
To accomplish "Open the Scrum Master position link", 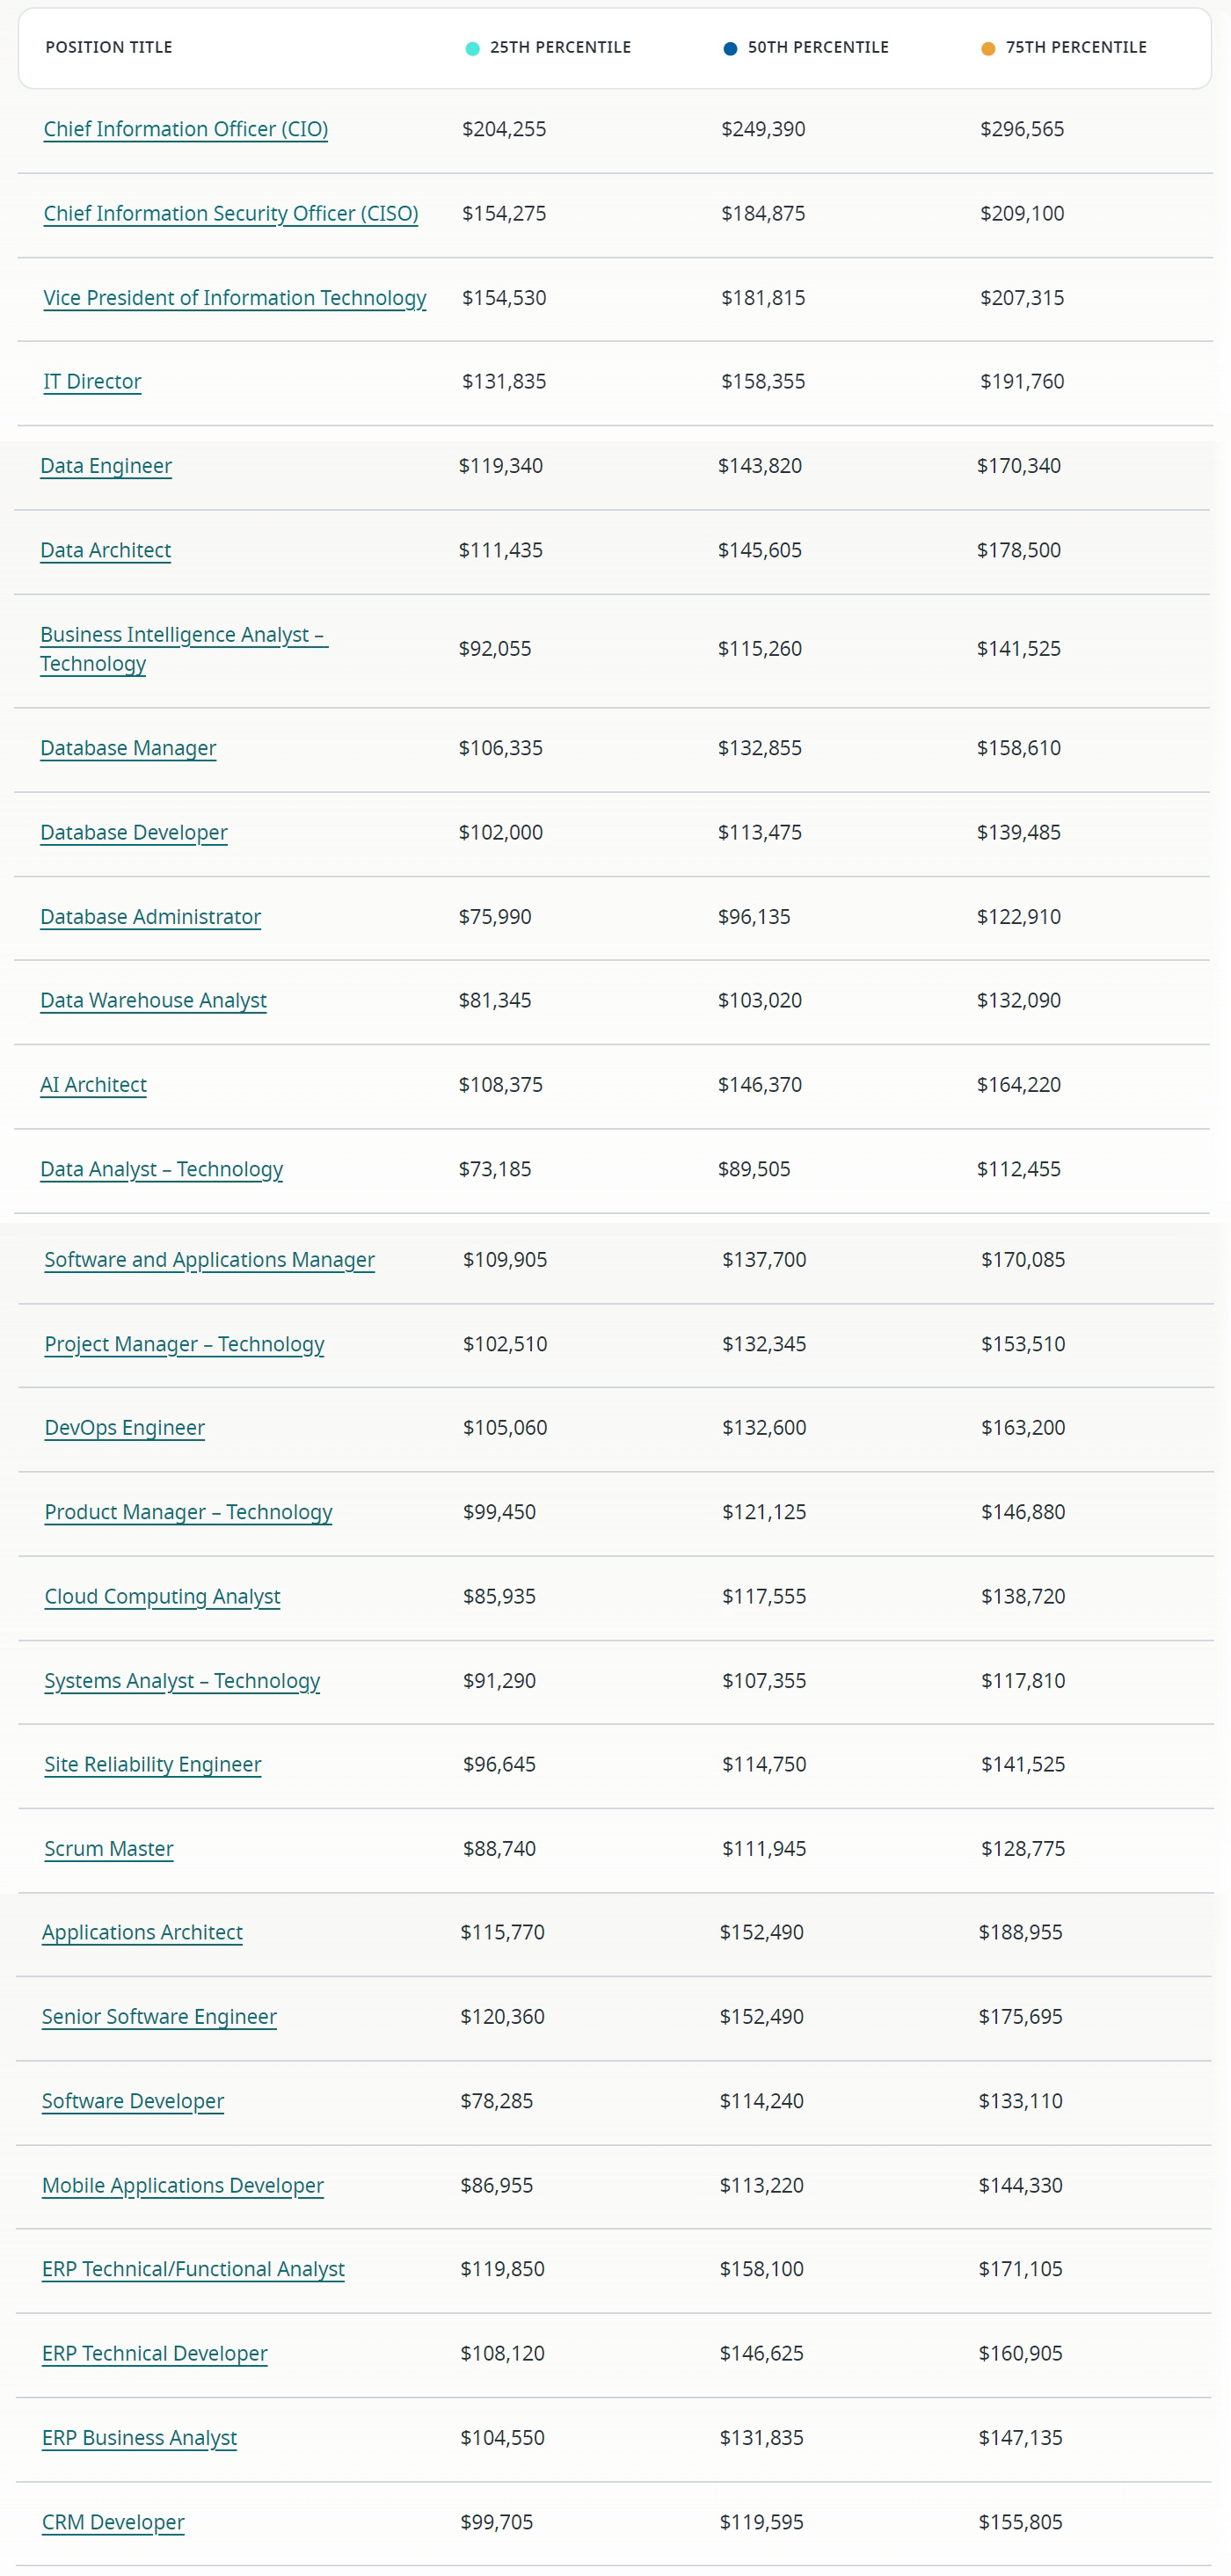I will [108, 1848].
